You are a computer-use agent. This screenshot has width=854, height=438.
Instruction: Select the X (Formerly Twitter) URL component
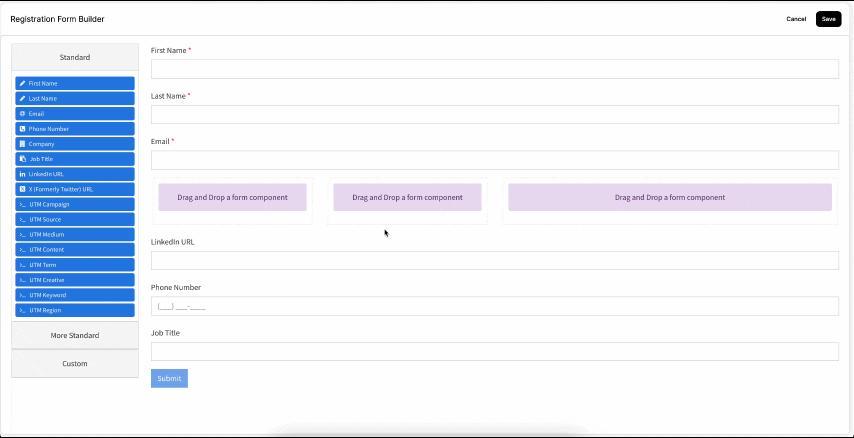(74, 189)
